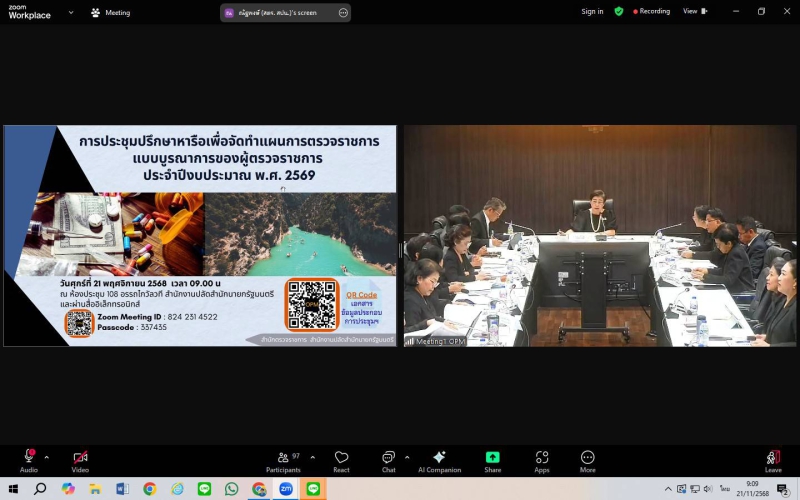Leave the meeting
Image resolution: width=800 pixels, height=500 pixels.
(773, 458)
